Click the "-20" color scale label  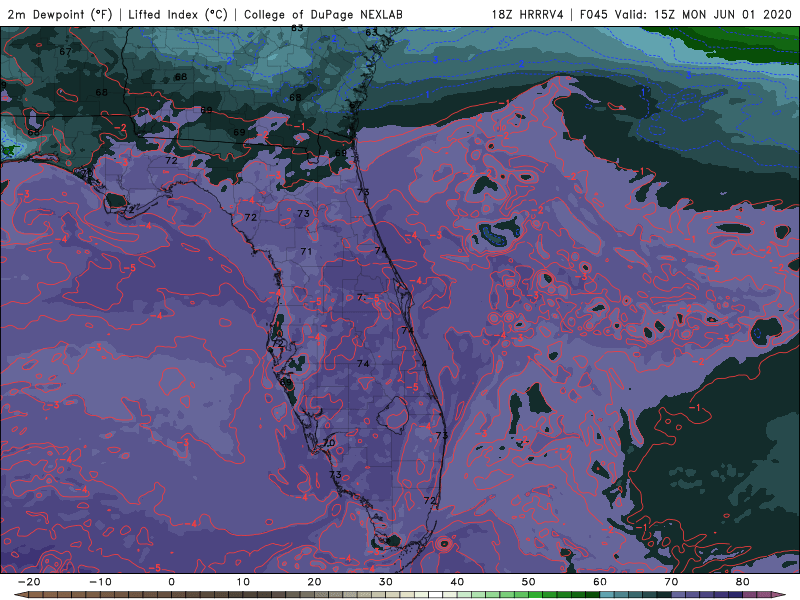point(29,582)
